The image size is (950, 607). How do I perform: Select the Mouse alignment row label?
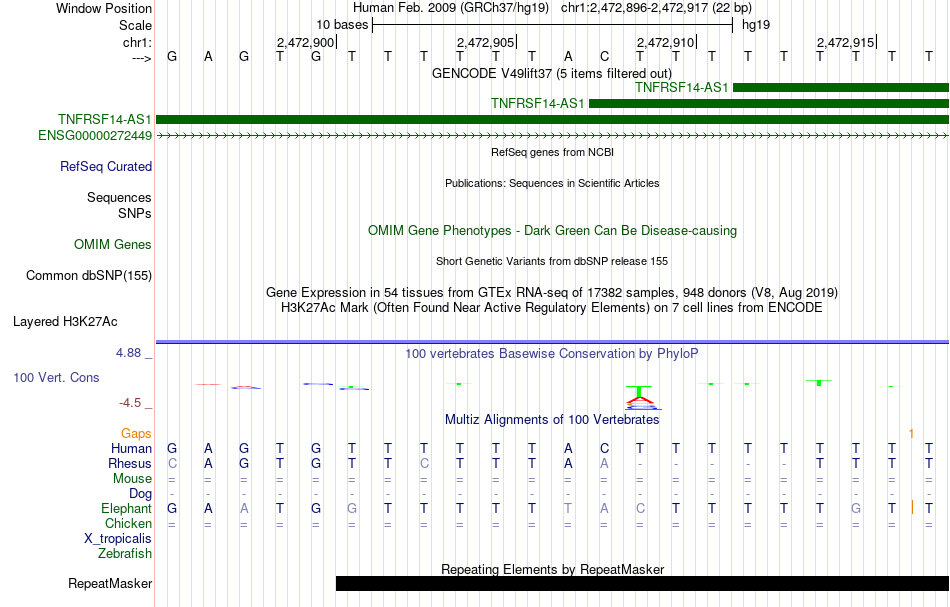click(x=132, y=479)
